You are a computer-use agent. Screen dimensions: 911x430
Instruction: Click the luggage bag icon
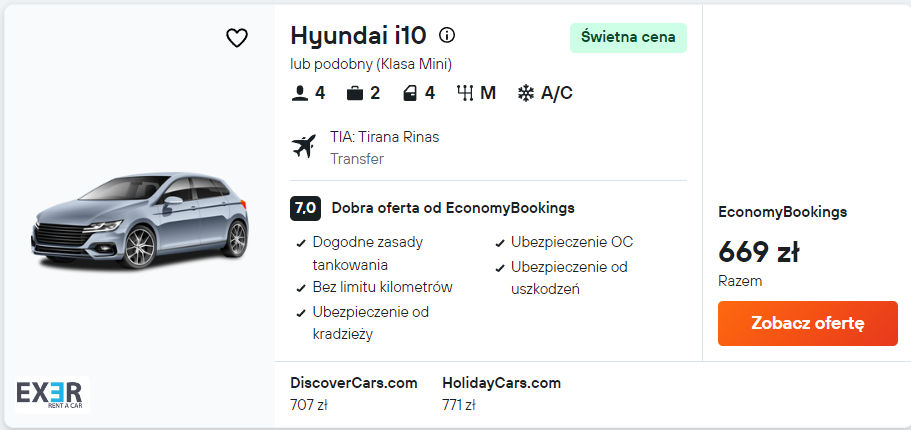[354, 93]
